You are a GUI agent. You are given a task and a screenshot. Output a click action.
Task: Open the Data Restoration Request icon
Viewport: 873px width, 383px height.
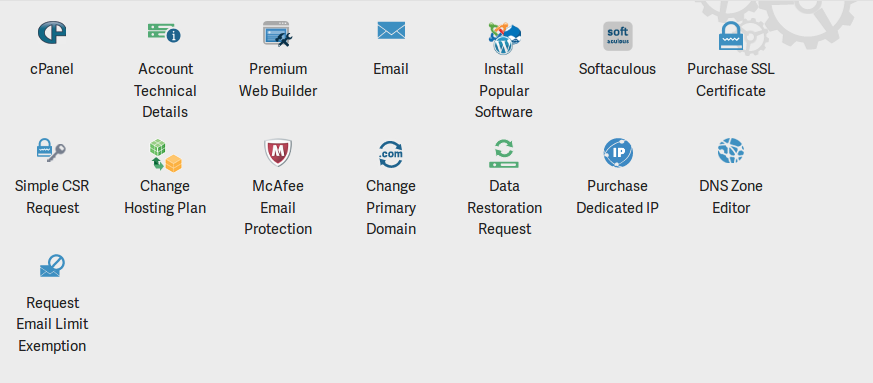point(504,154)
